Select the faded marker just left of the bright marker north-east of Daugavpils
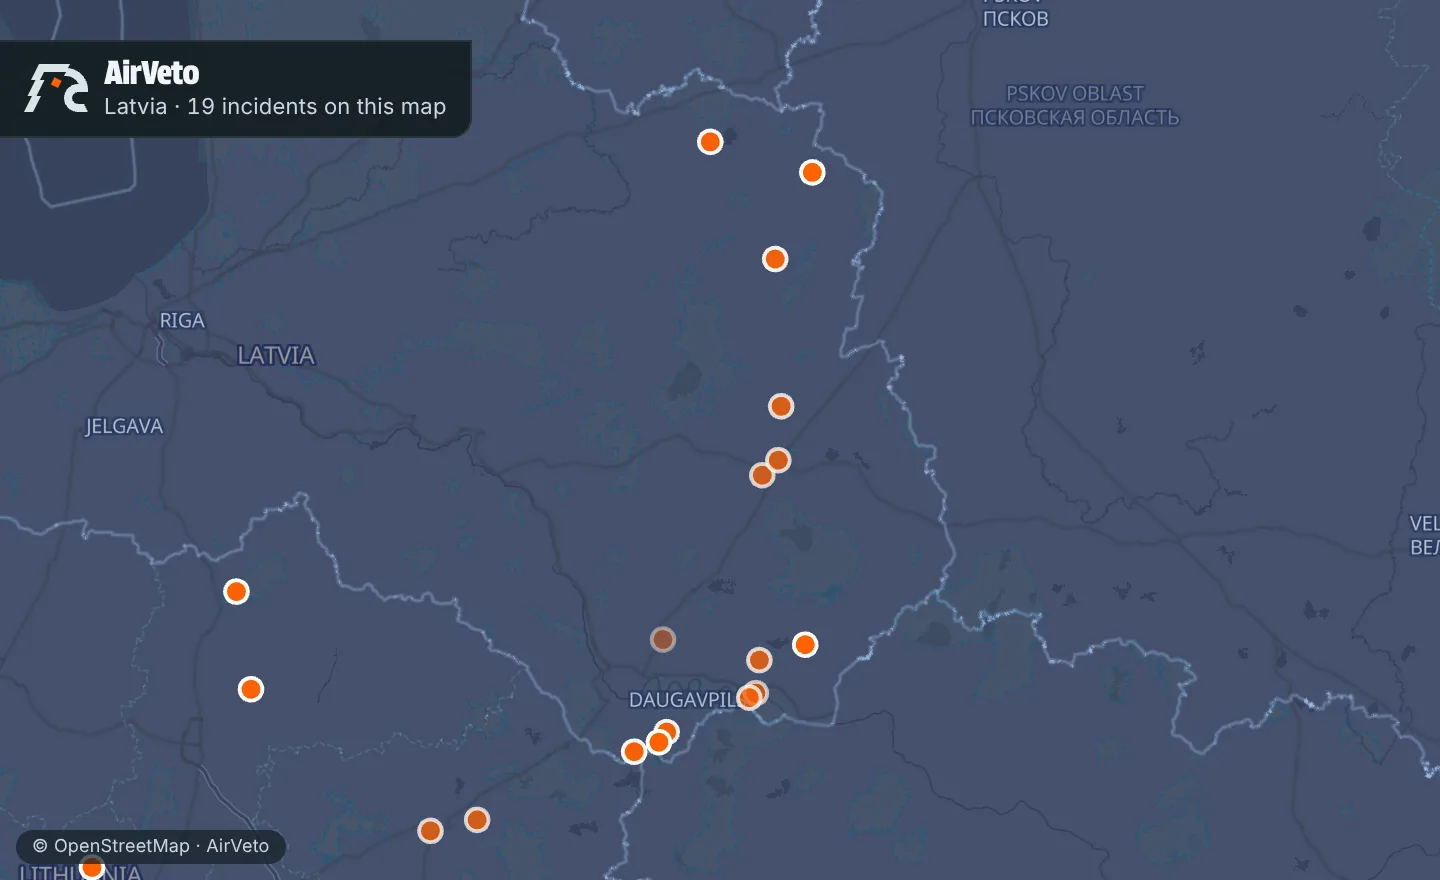The image size is (1440, 880). point(759,660)
